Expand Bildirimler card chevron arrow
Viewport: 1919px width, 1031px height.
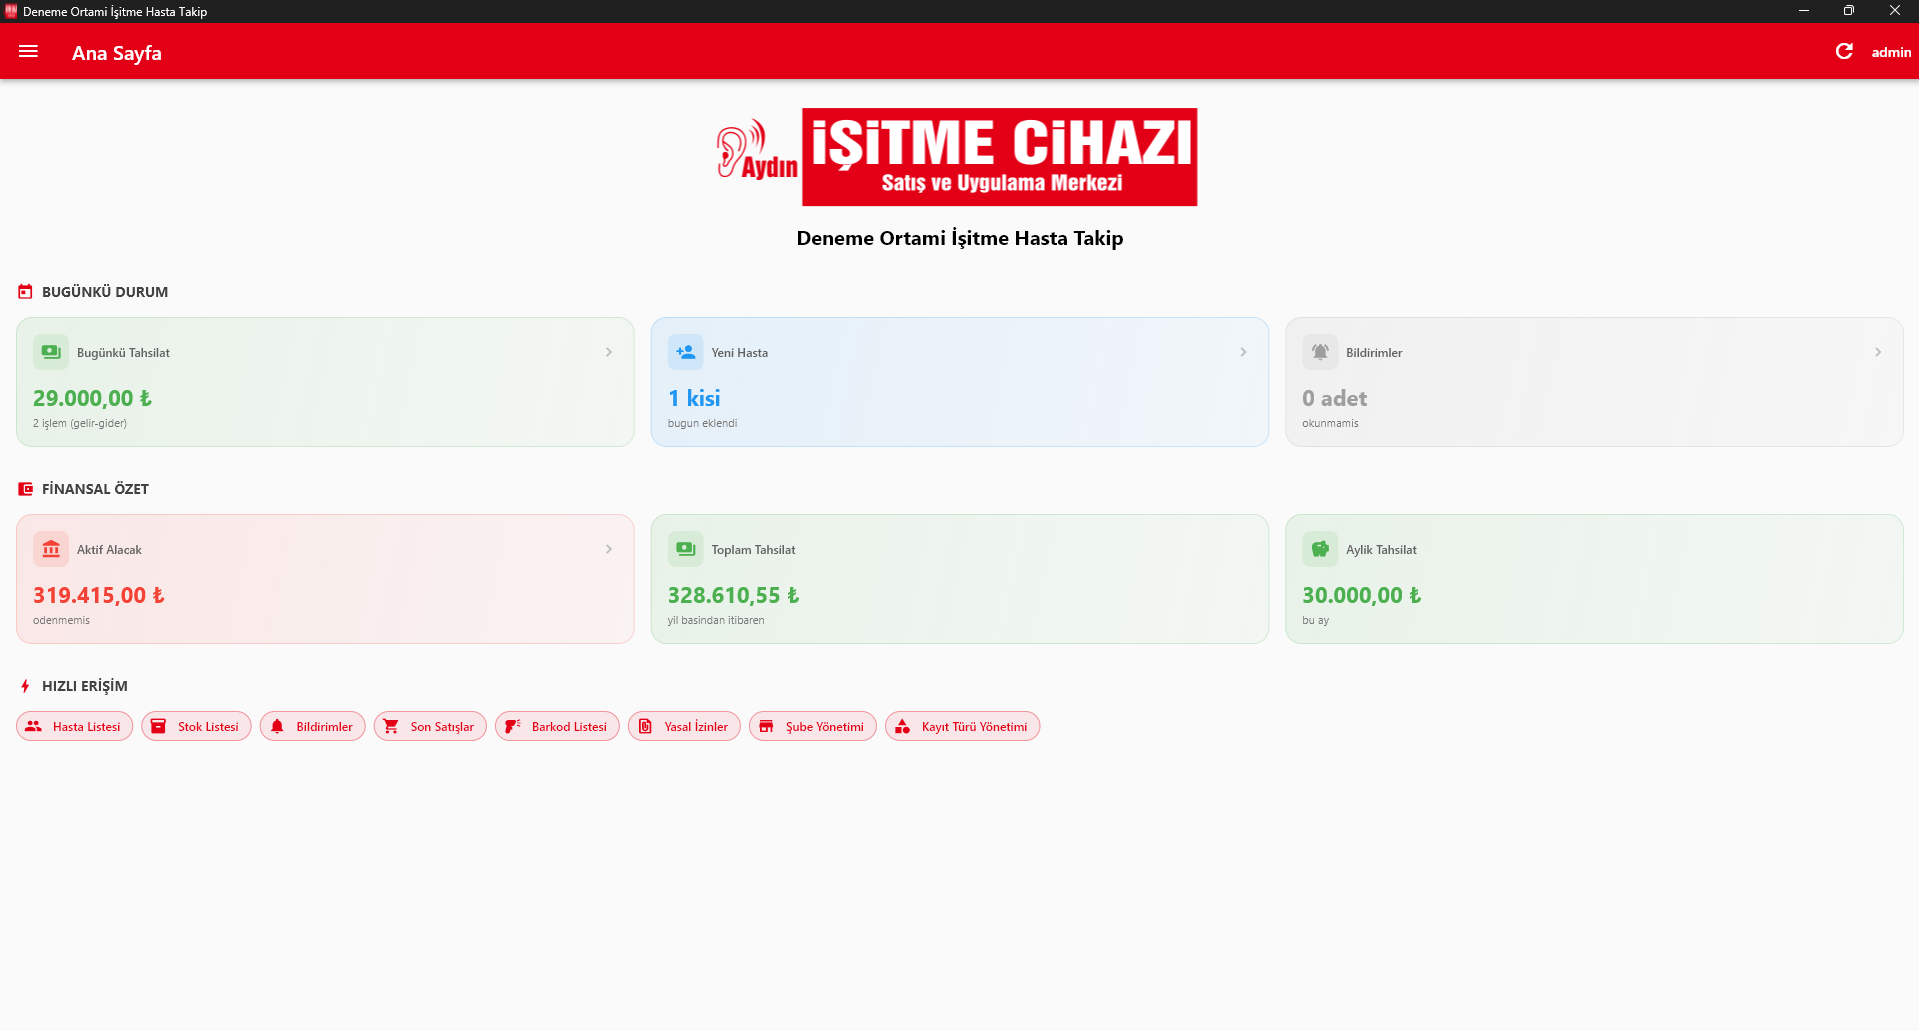pyautogui.click(x=1877, y=352)
